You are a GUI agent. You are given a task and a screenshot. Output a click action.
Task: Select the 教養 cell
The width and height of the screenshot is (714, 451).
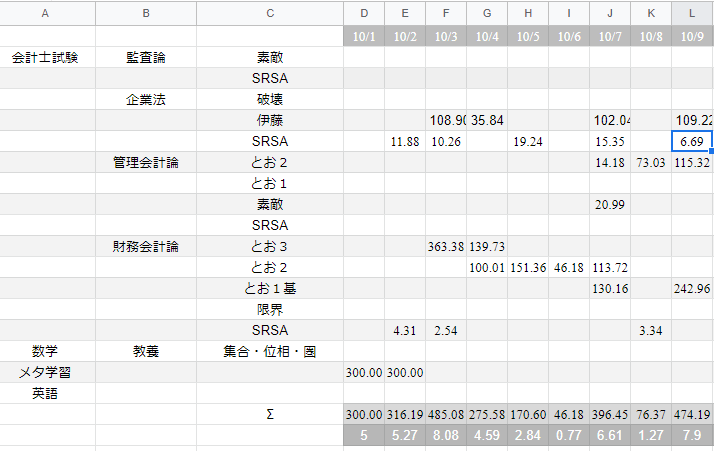146,351
